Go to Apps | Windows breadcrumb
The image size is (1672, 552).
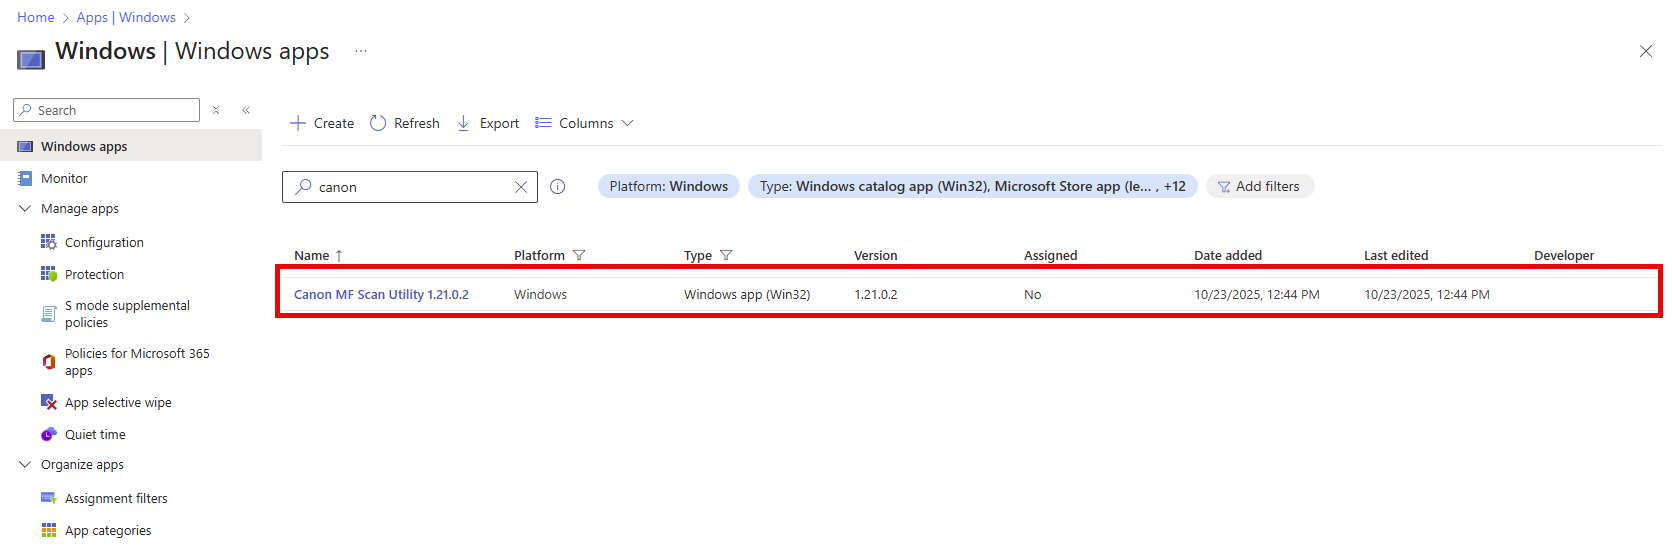point(126,17)
